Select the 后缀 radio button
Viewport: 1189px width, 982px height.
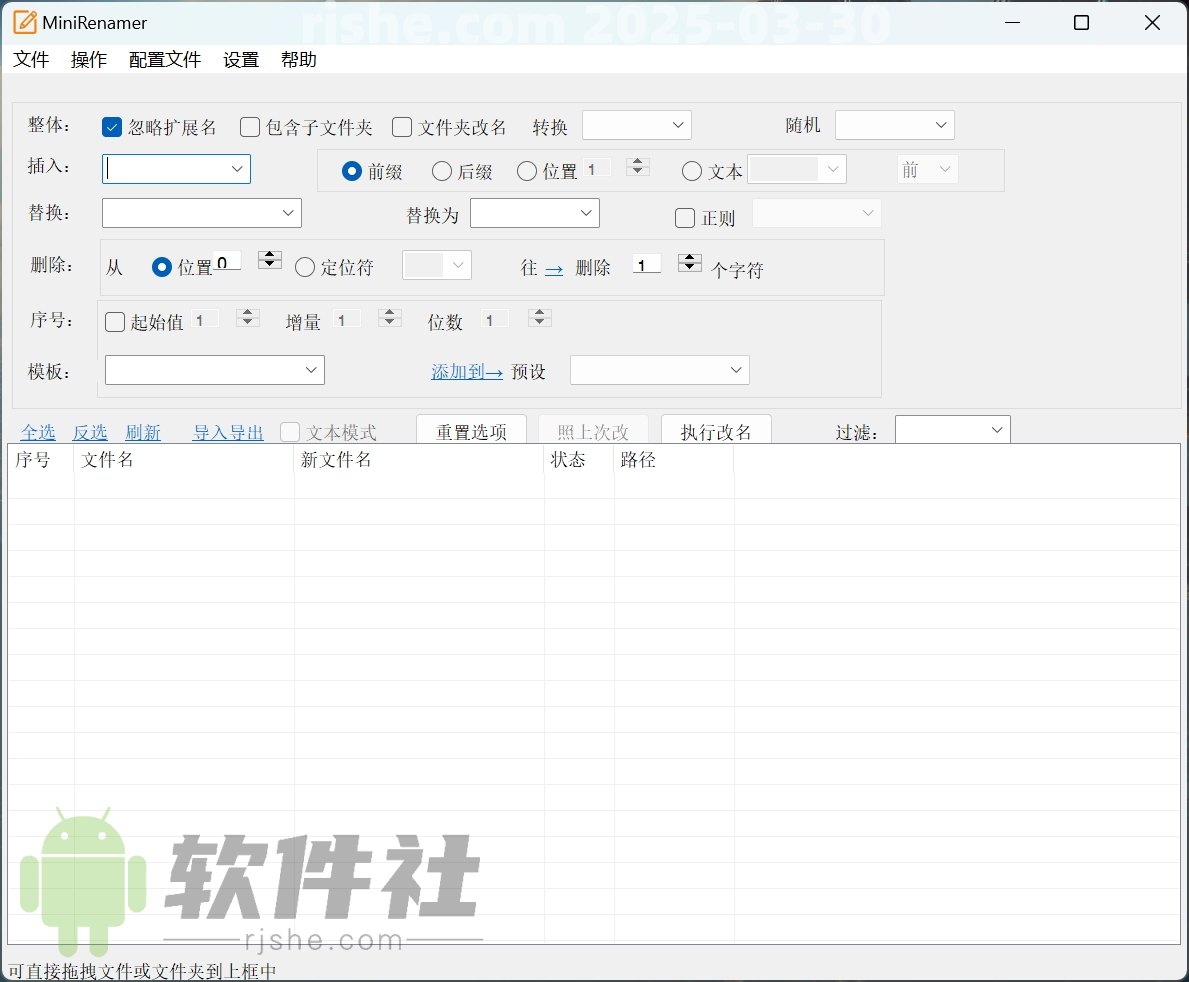441,171
